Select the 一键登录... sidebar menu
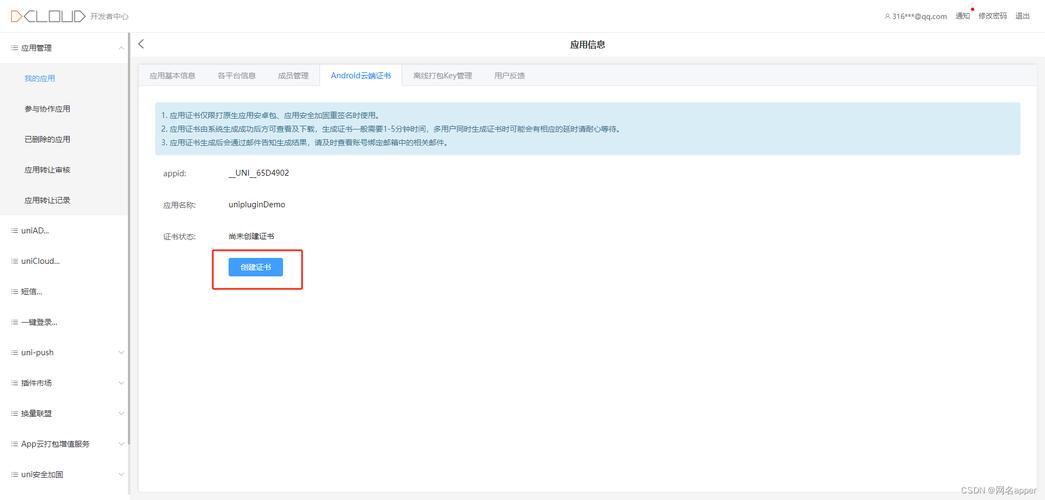This screenshot has width=1045, height=500. point(64,322)
